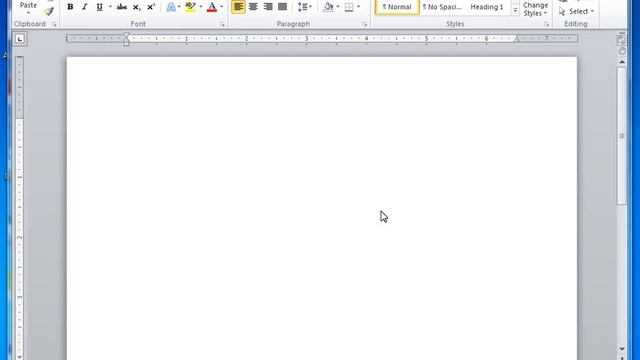
Task: Click vertical scrollbar down arrow
Action: pyautogui.click(x=622, y=349)
